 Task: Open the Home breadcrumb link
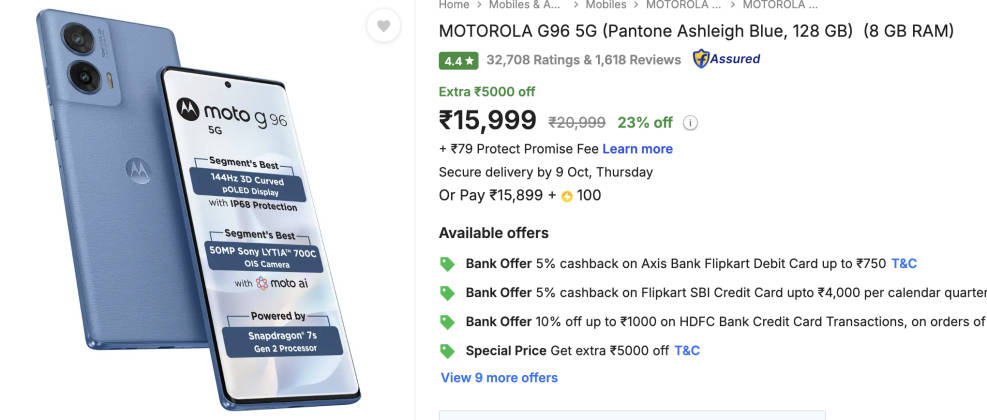point(454,5)
